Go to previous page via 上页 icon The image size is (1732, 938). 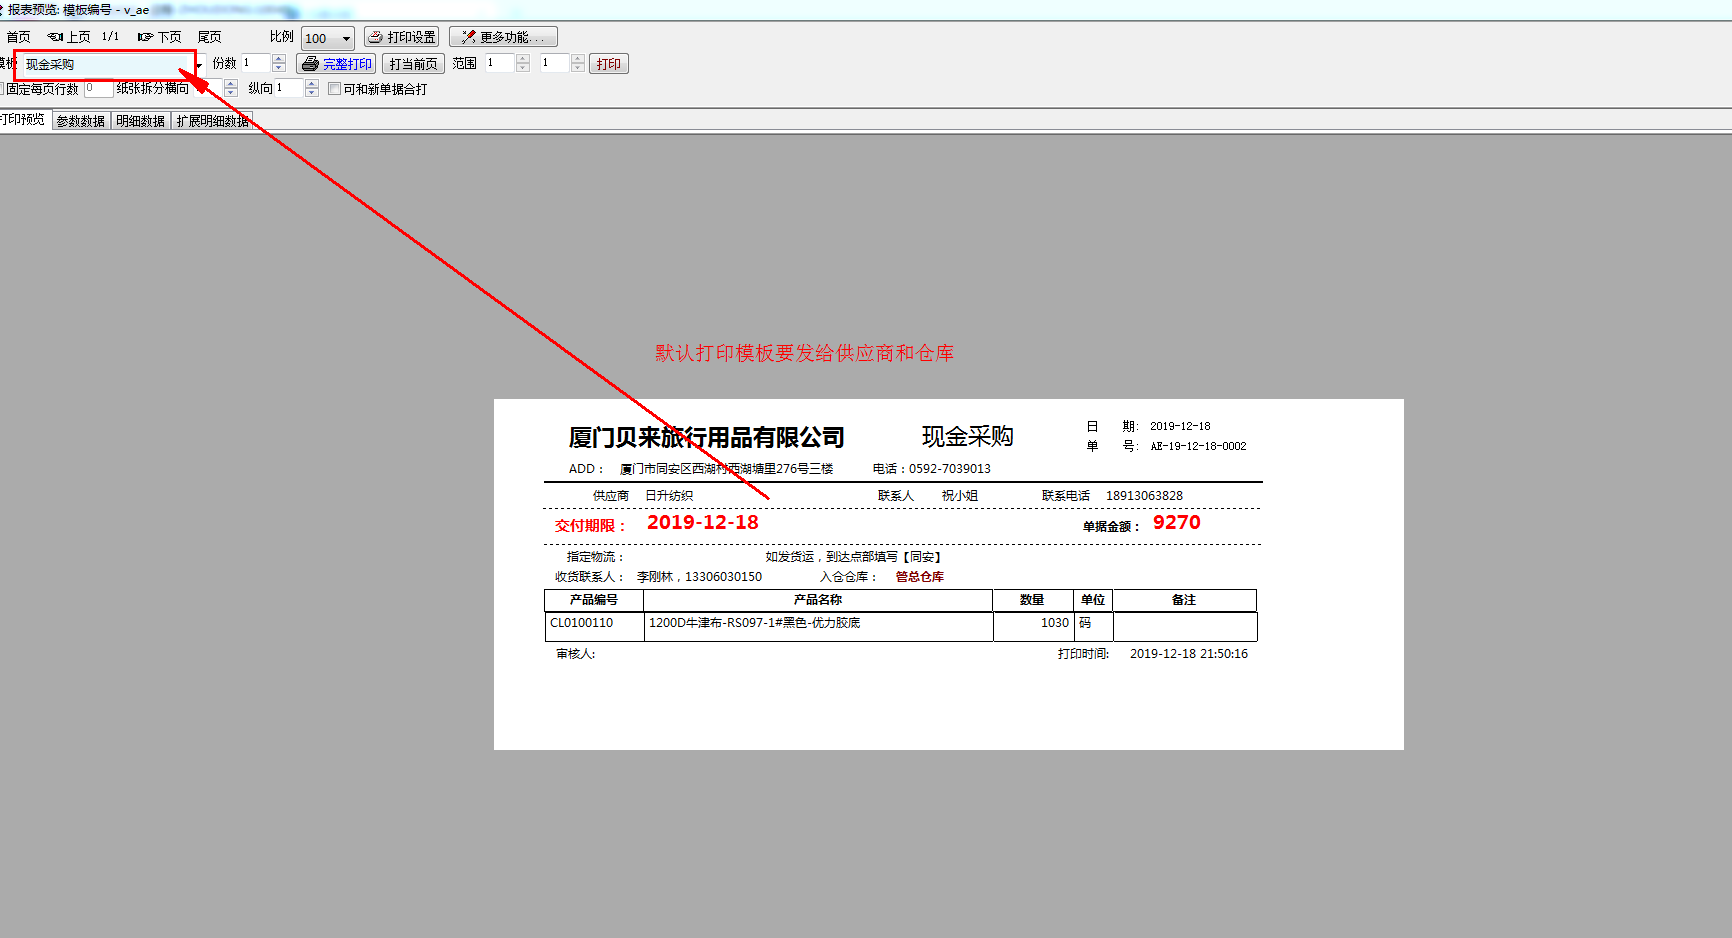pyautogui.click(x=56, y=37)
